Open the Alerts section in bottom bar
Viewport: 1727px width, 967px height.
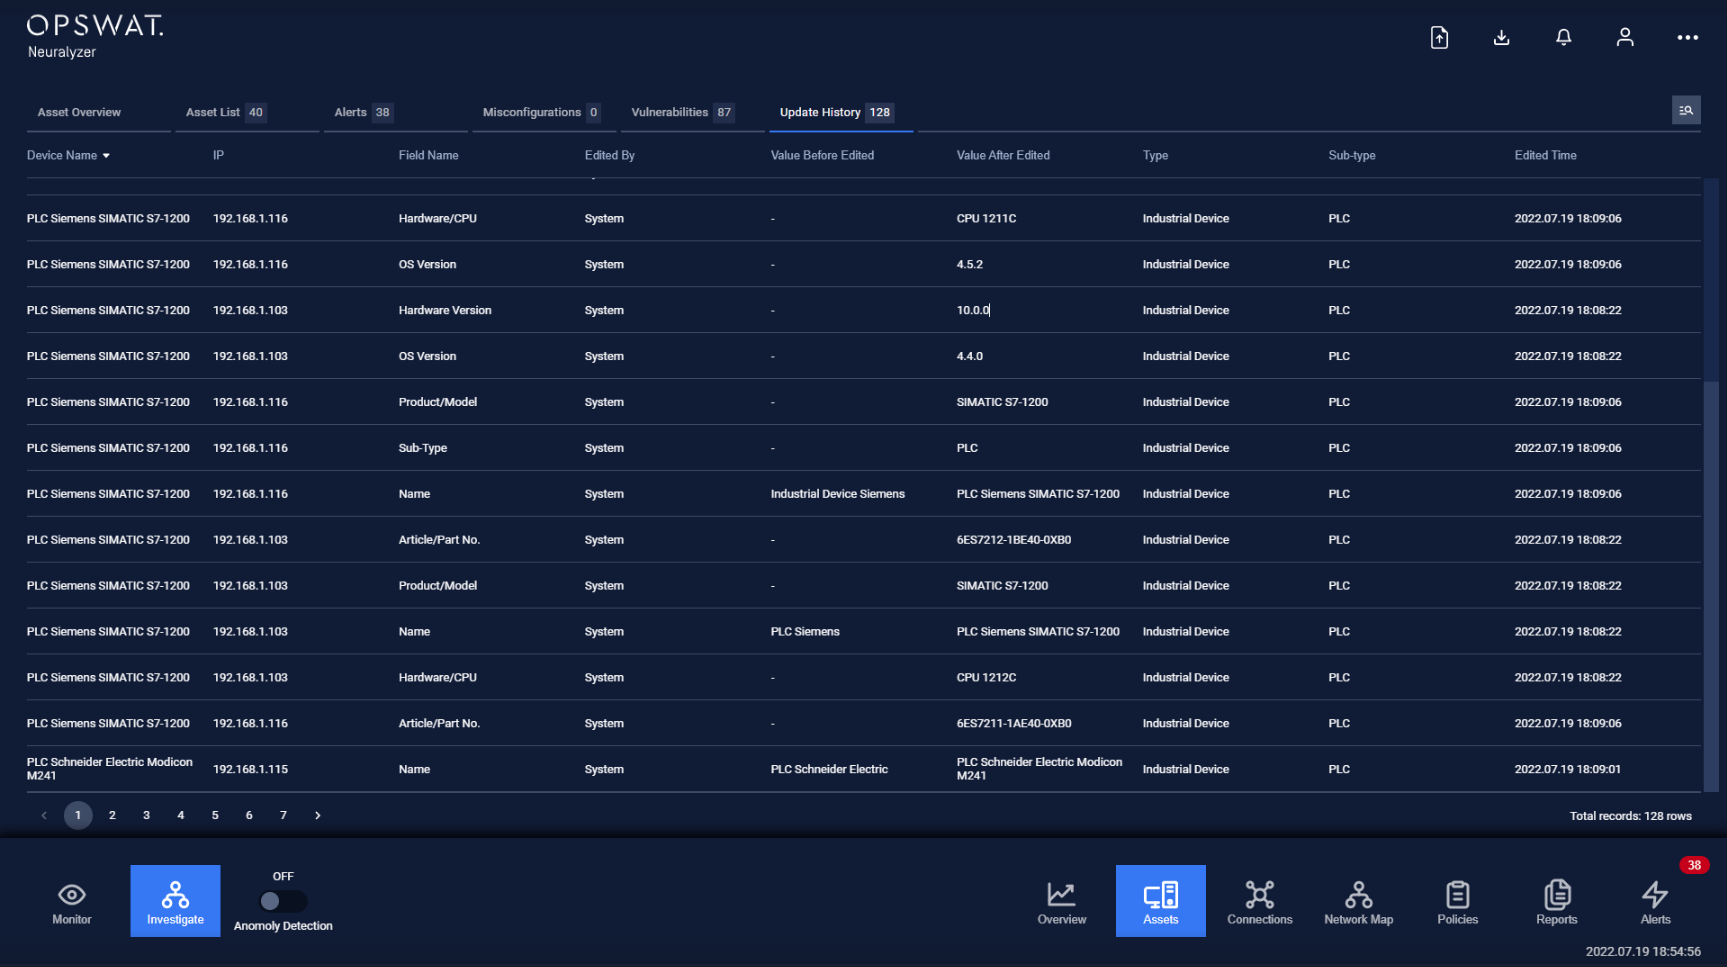tap(1655, 901)
